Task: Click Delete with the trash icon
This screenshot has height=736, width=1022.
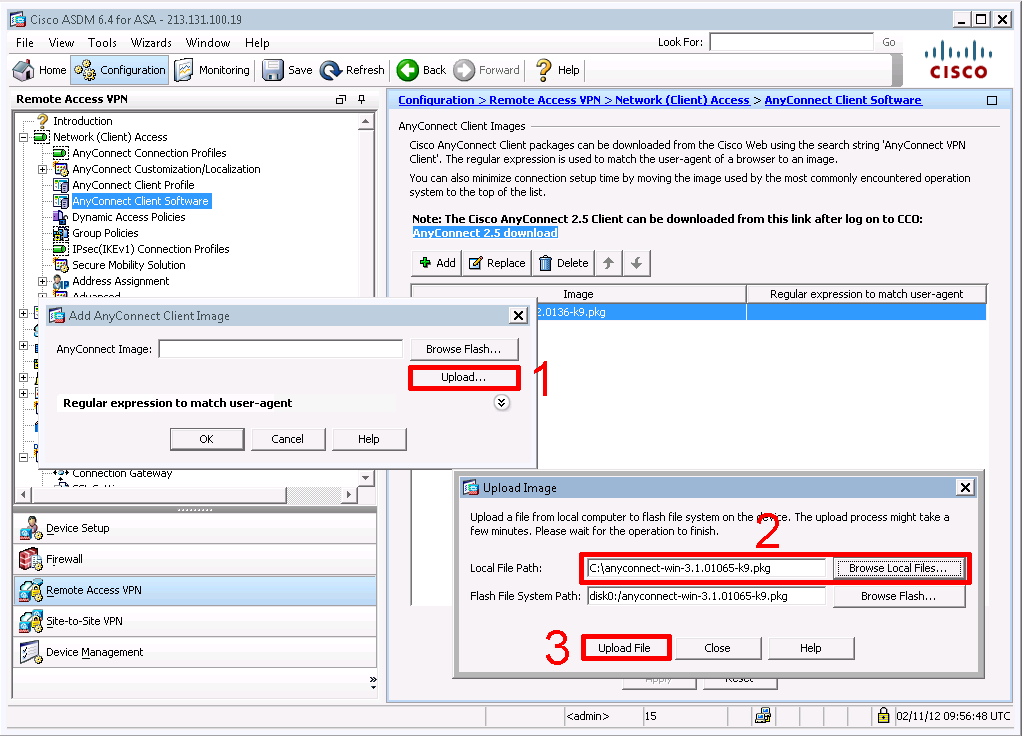Action: (564, 263)
